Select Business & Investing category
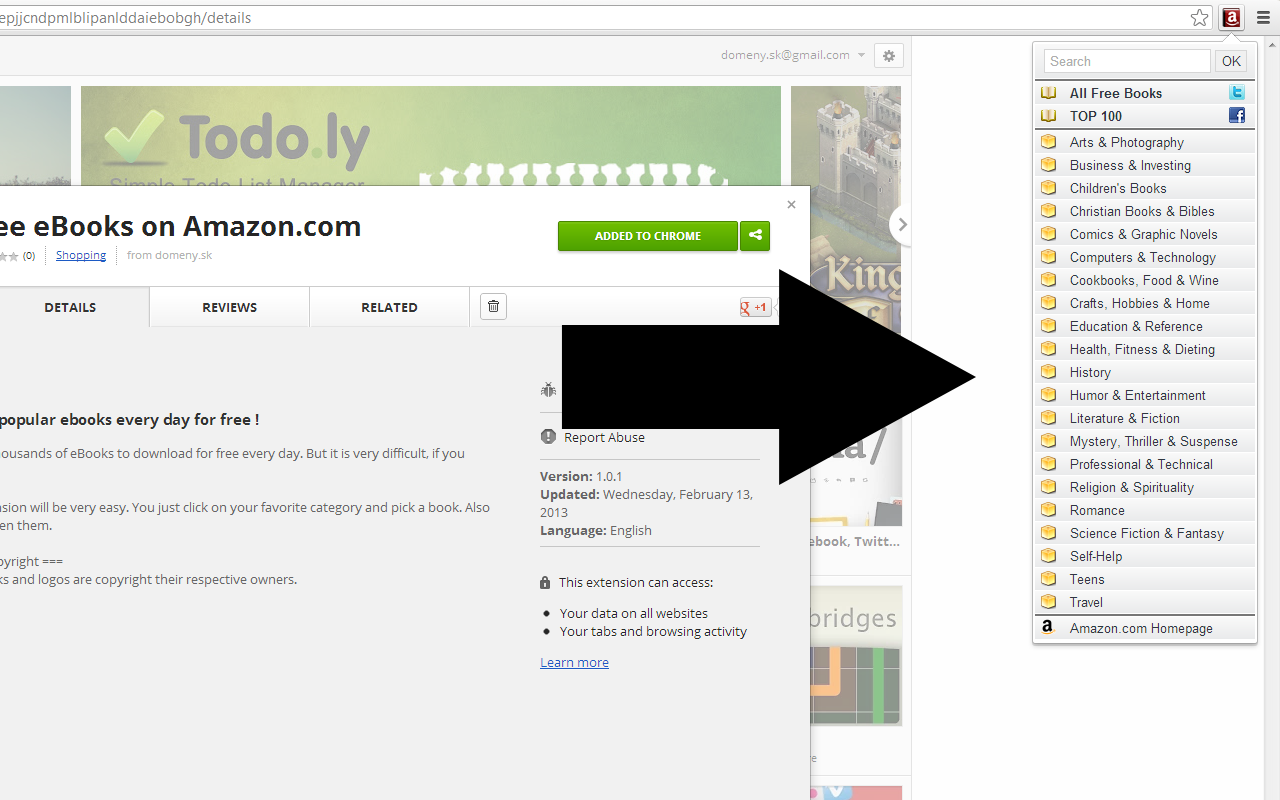Image resolution: width=1280 pixels, height=800 pixels. point(1145,165)
